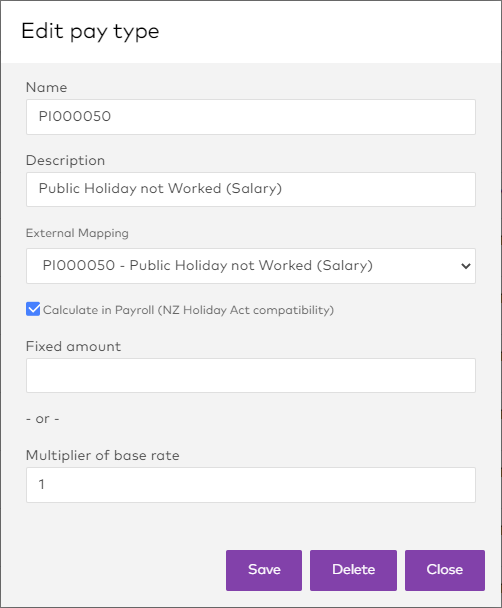Click the Fixed amount label
The width and height of the screenshot is (502, 608).
pyautogui.click(x=73, y=346)
